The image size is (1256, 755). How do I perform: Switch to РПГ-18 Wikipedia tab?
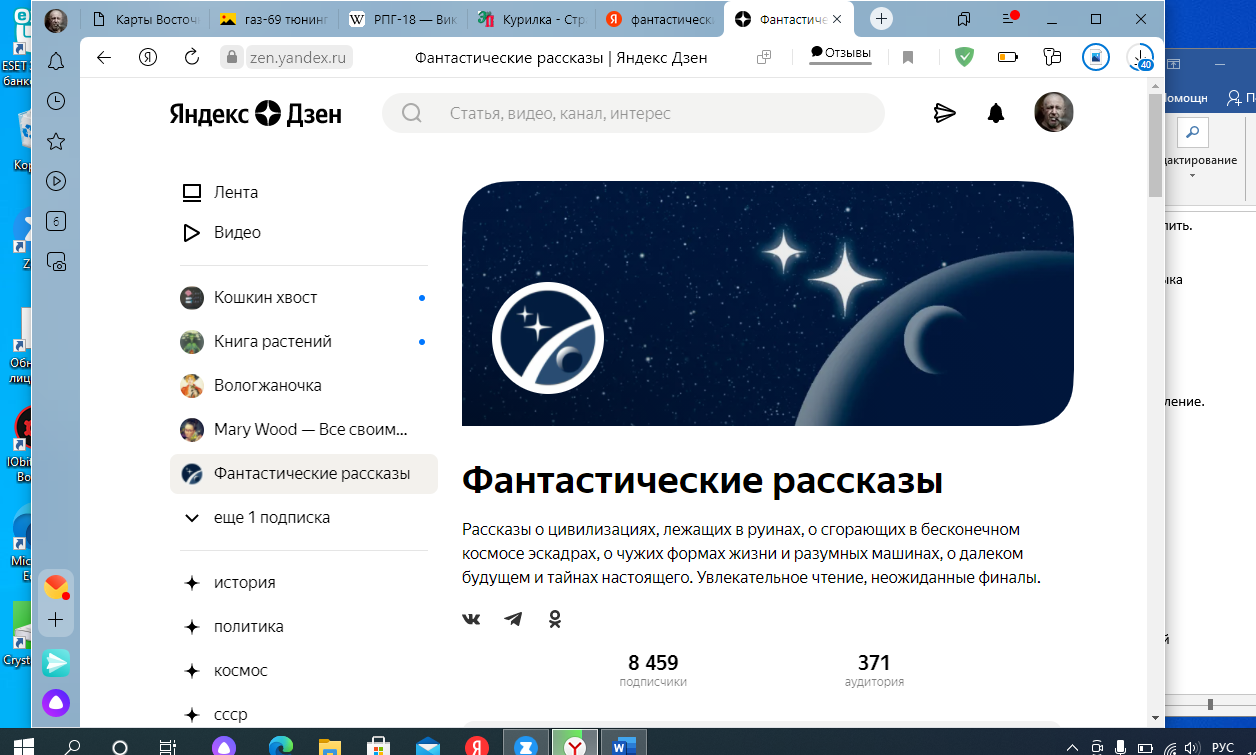pos(401,18)
